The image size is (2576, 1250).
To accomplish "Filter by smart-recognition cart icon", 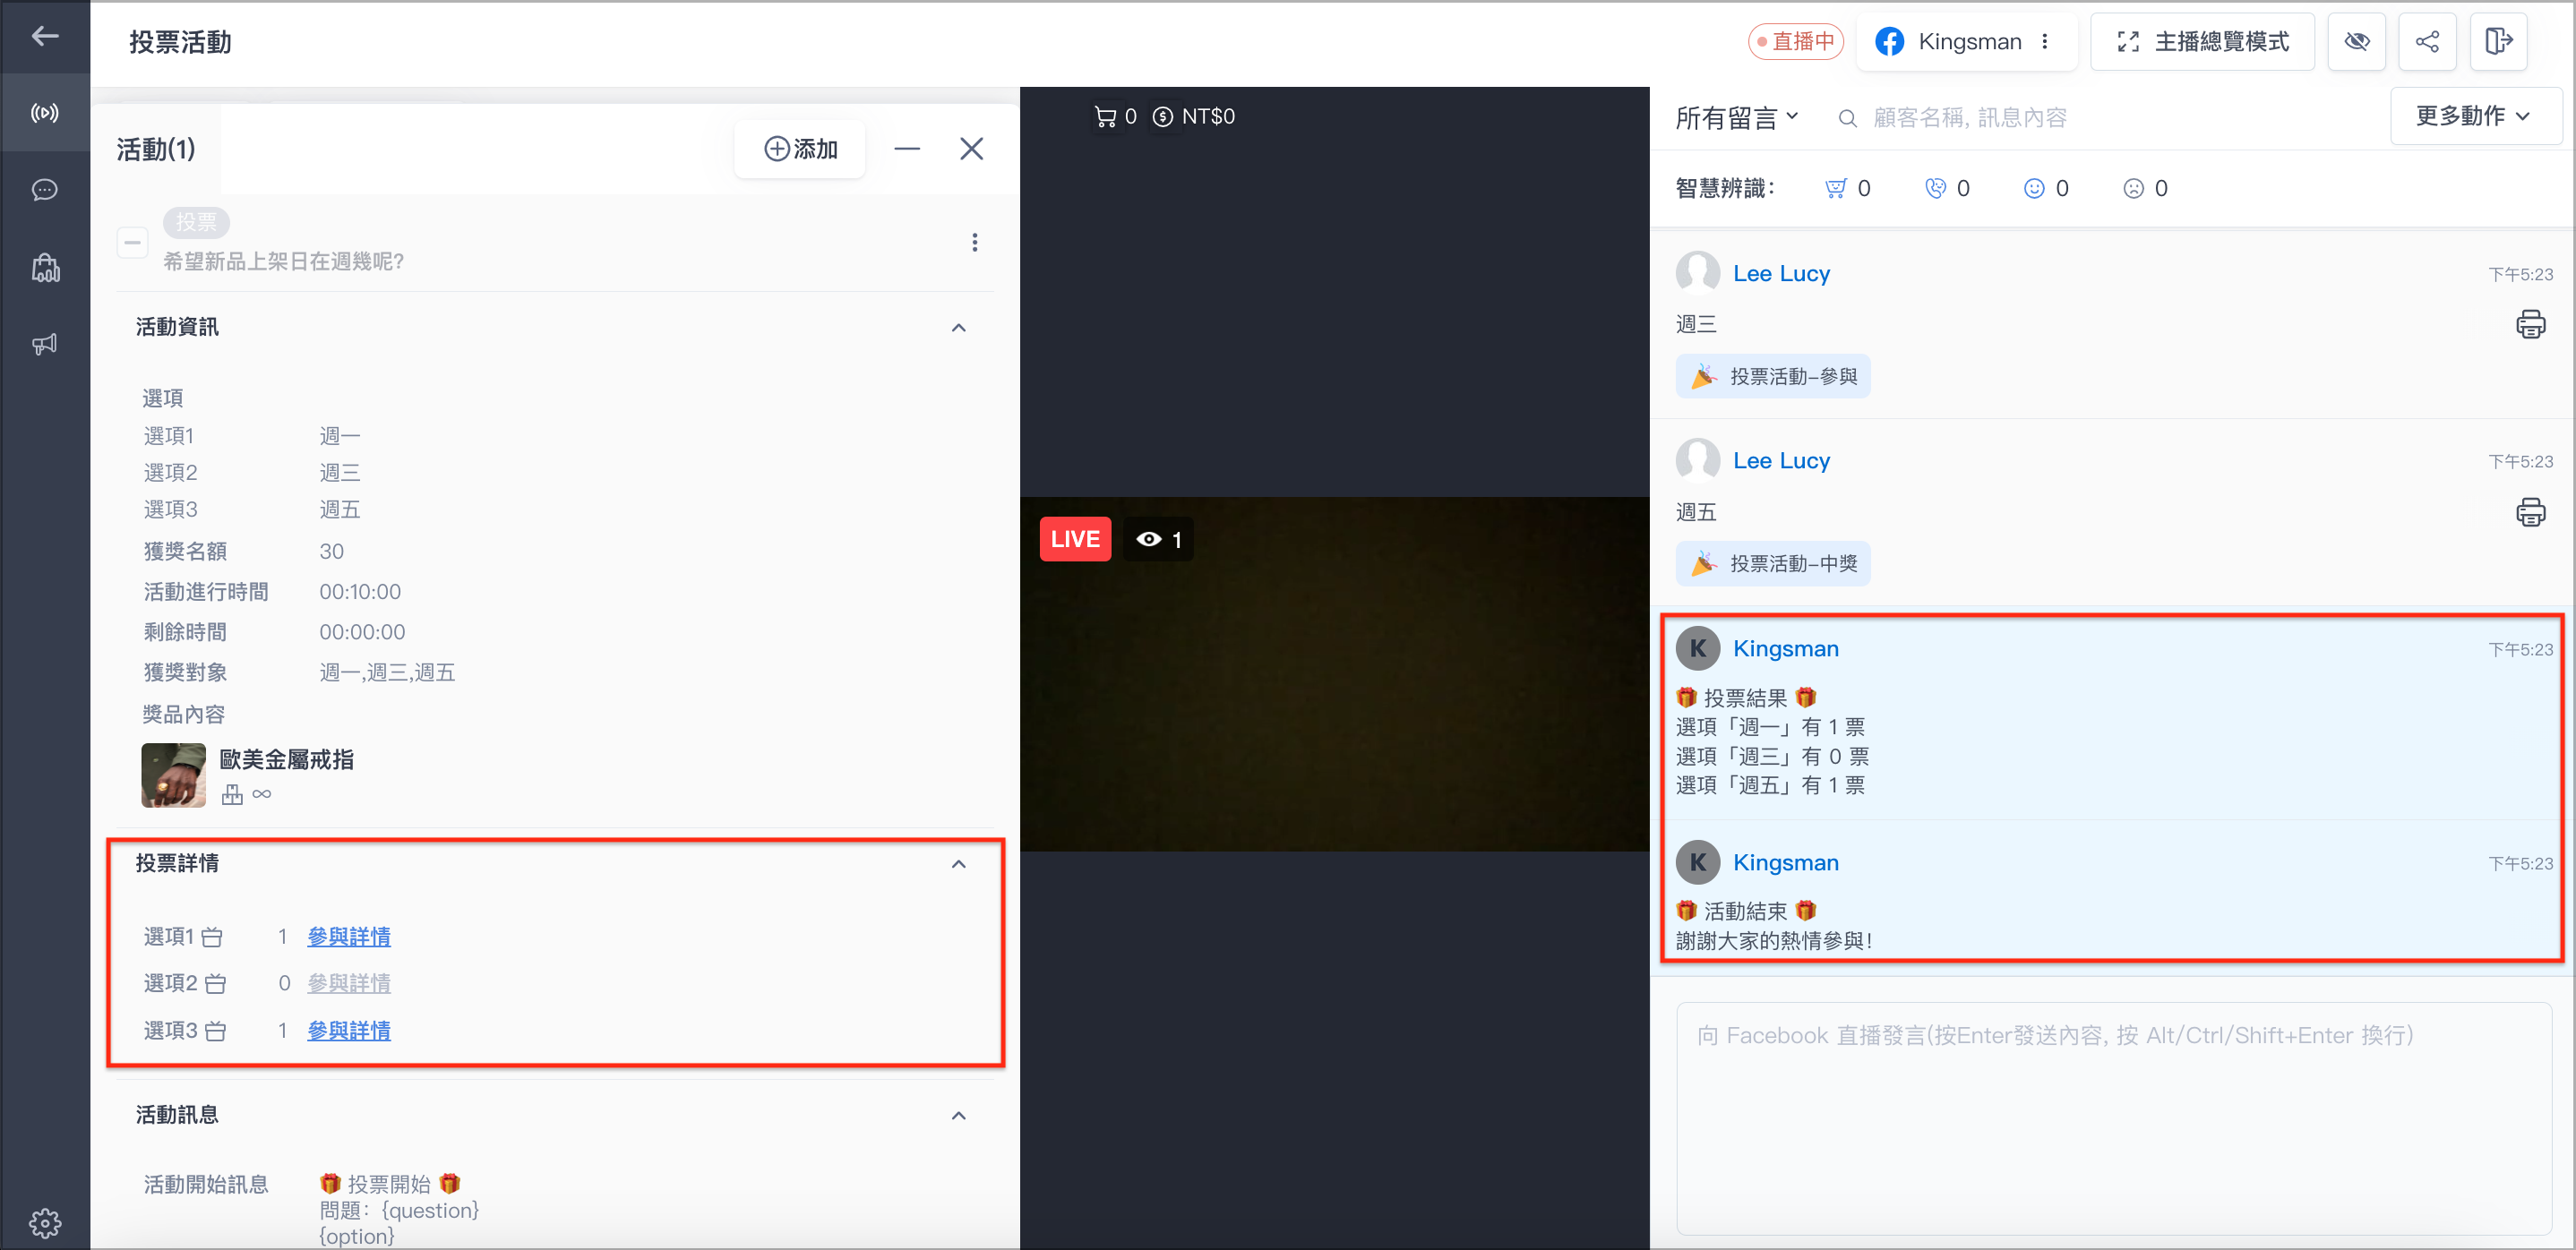I will pos(1835,189).
